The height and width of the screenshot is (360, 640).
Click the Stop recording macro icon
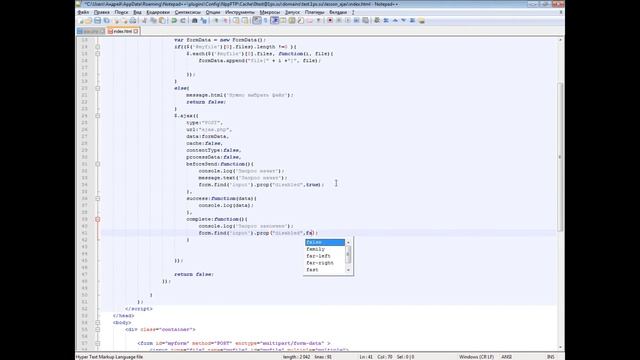339,20
